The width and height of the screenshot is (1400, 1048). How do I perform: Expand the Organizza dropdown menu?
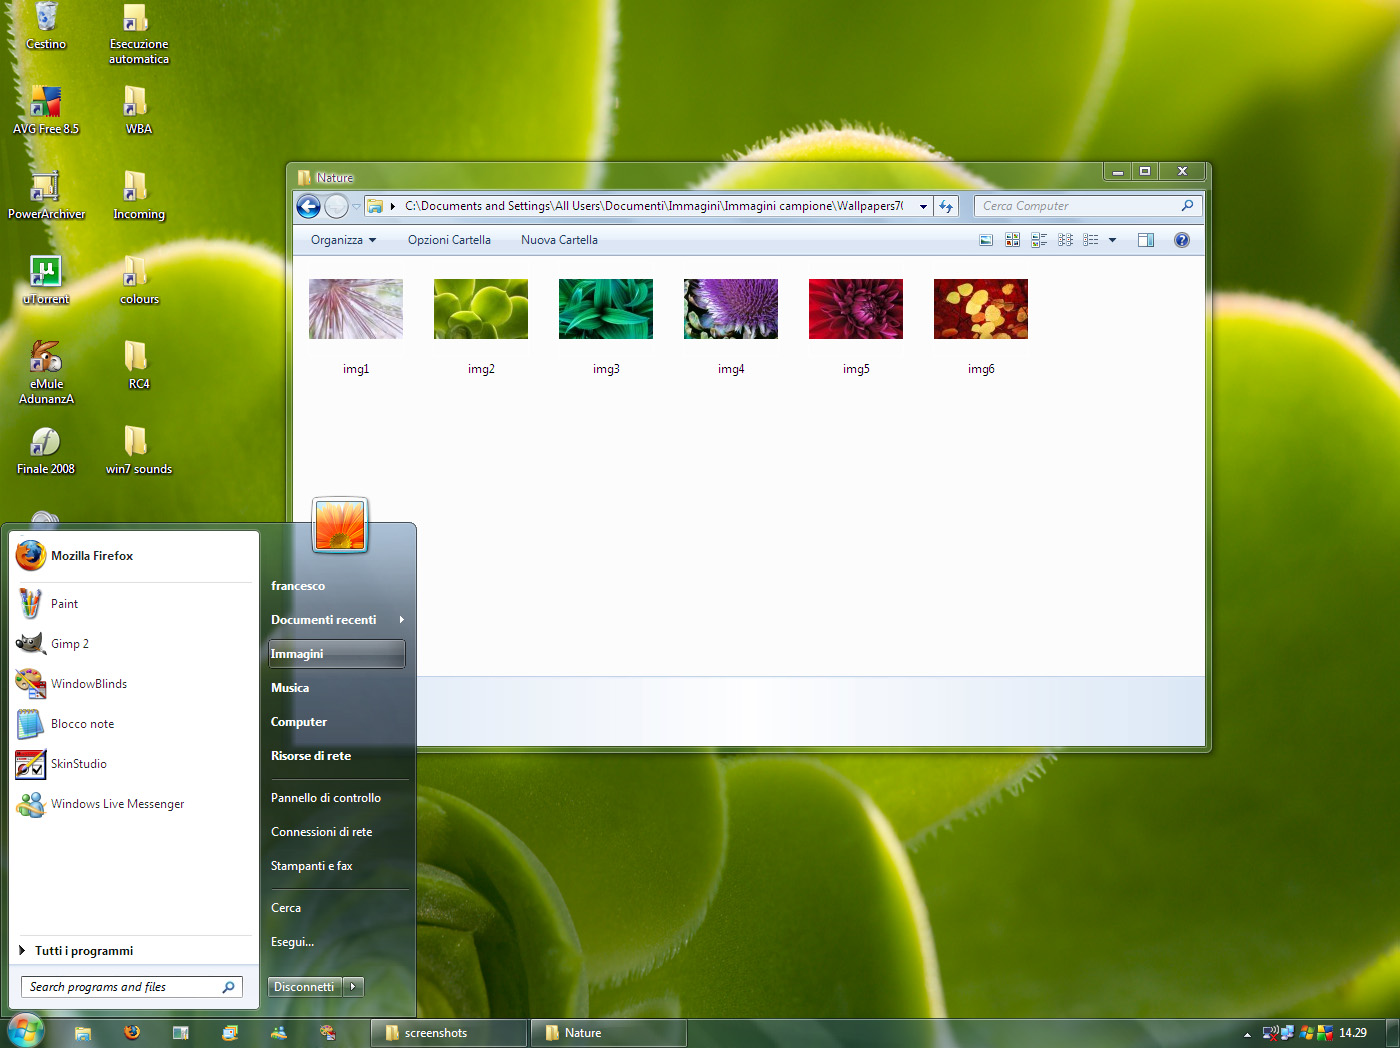tap(343, 240)
